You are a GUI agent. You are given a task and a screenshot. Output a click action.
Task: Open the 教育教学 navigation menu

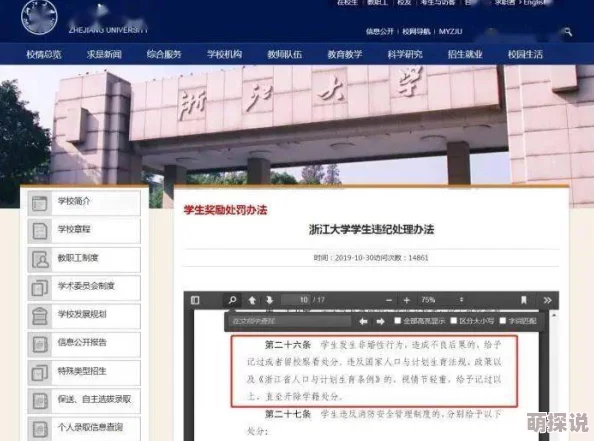(345, 54)
